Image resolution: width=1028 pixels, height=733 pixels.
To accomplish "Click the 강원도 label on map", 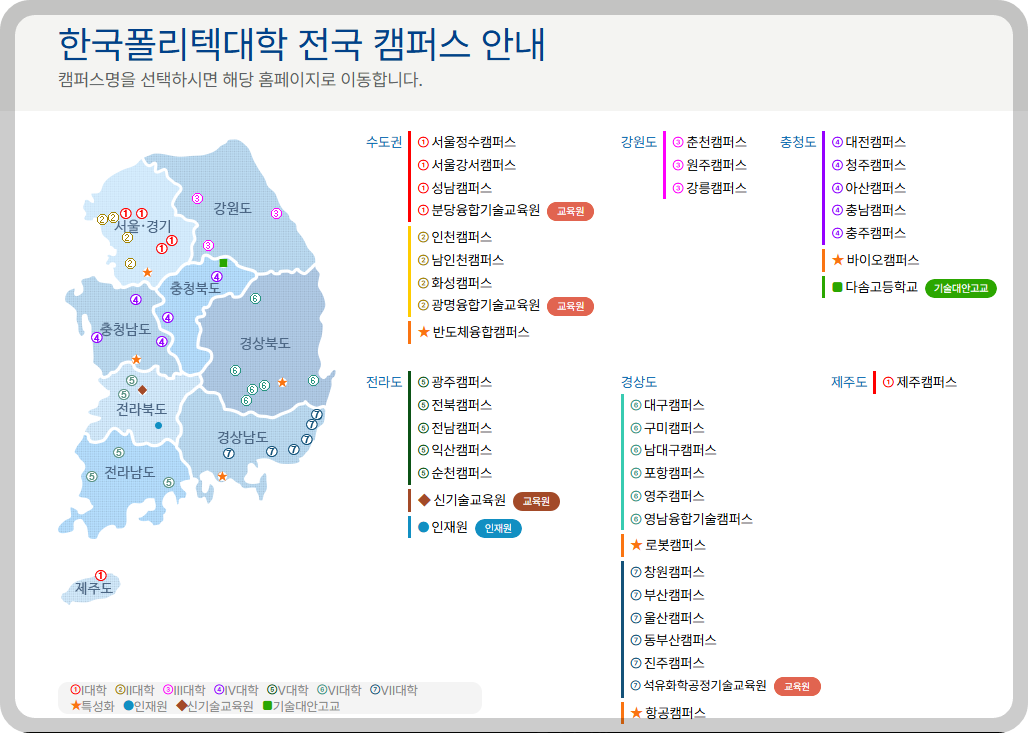I will coord(232,208).
